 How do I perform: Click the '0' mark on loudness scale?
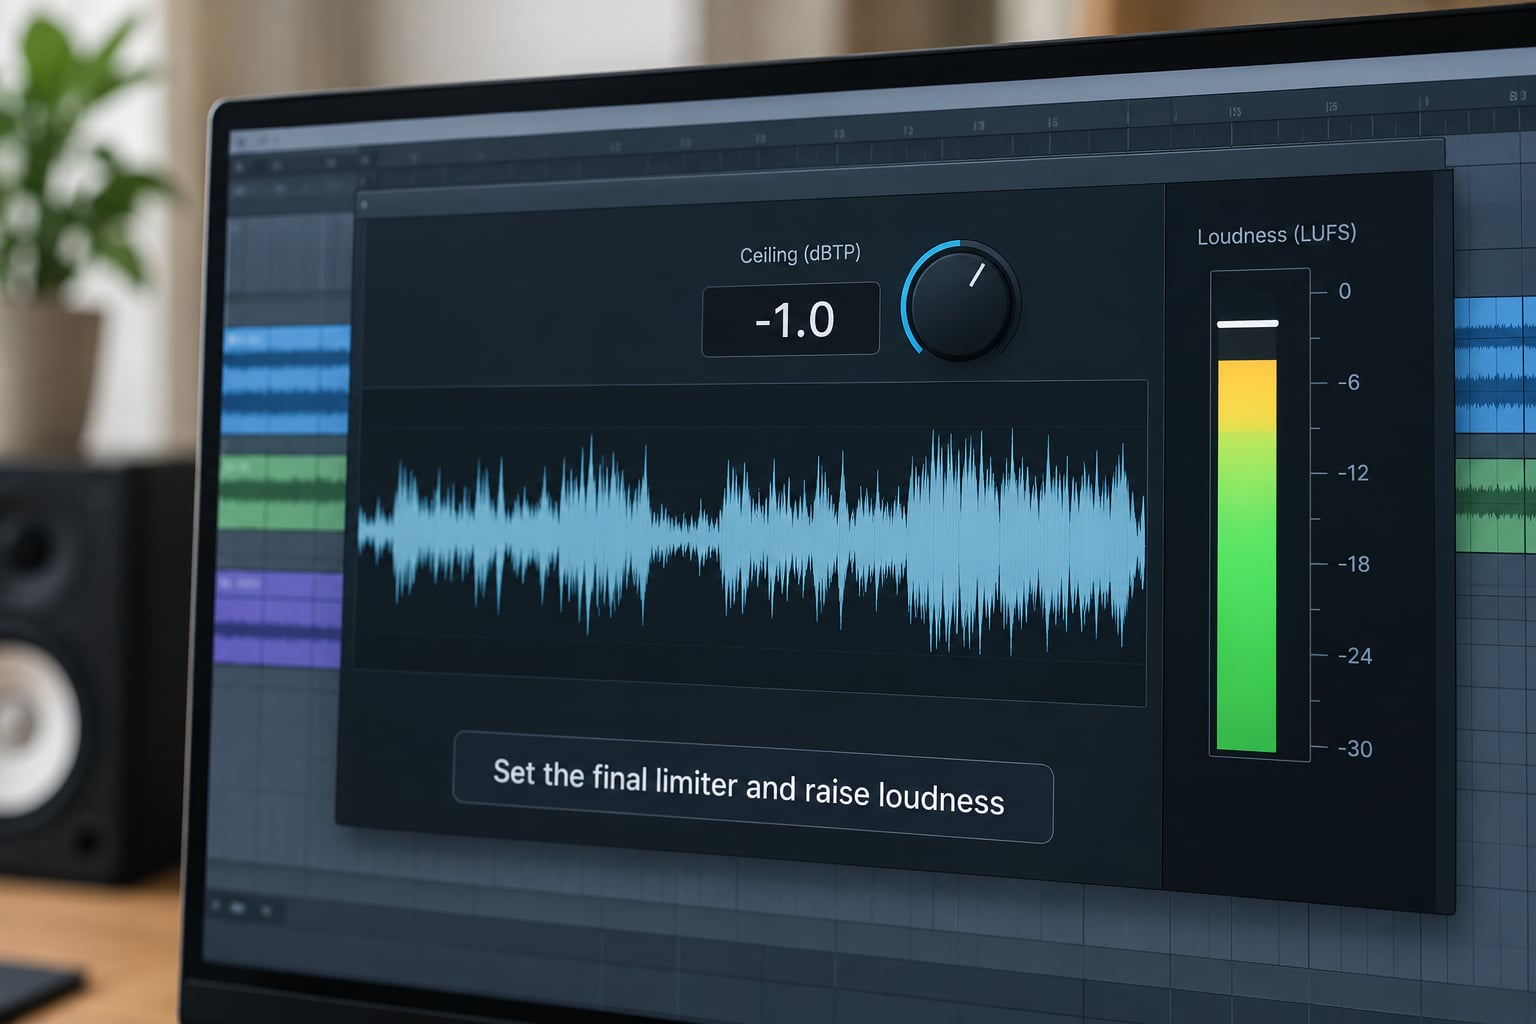pyautogui.click(x=1344, y=291)
